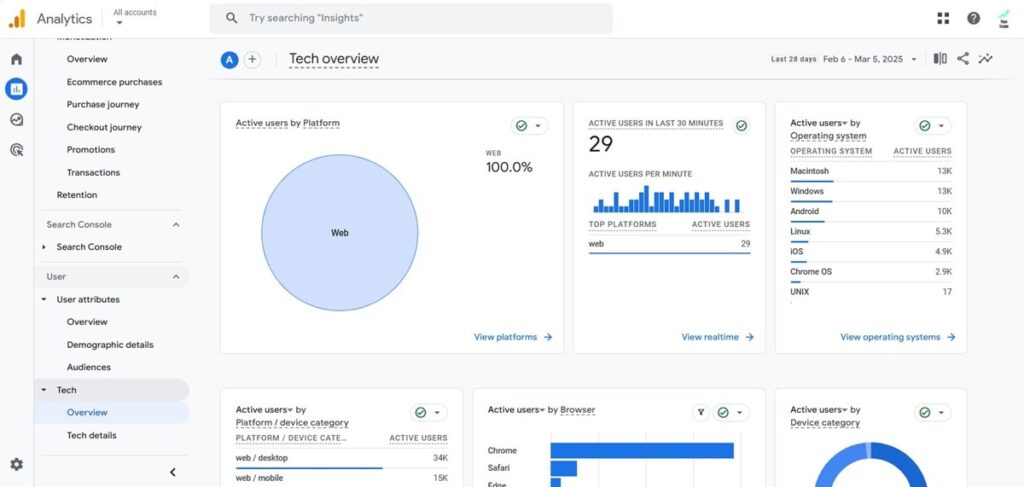
Task: Change Active users metric on Operating system card
Action: (x=819, y=123)
